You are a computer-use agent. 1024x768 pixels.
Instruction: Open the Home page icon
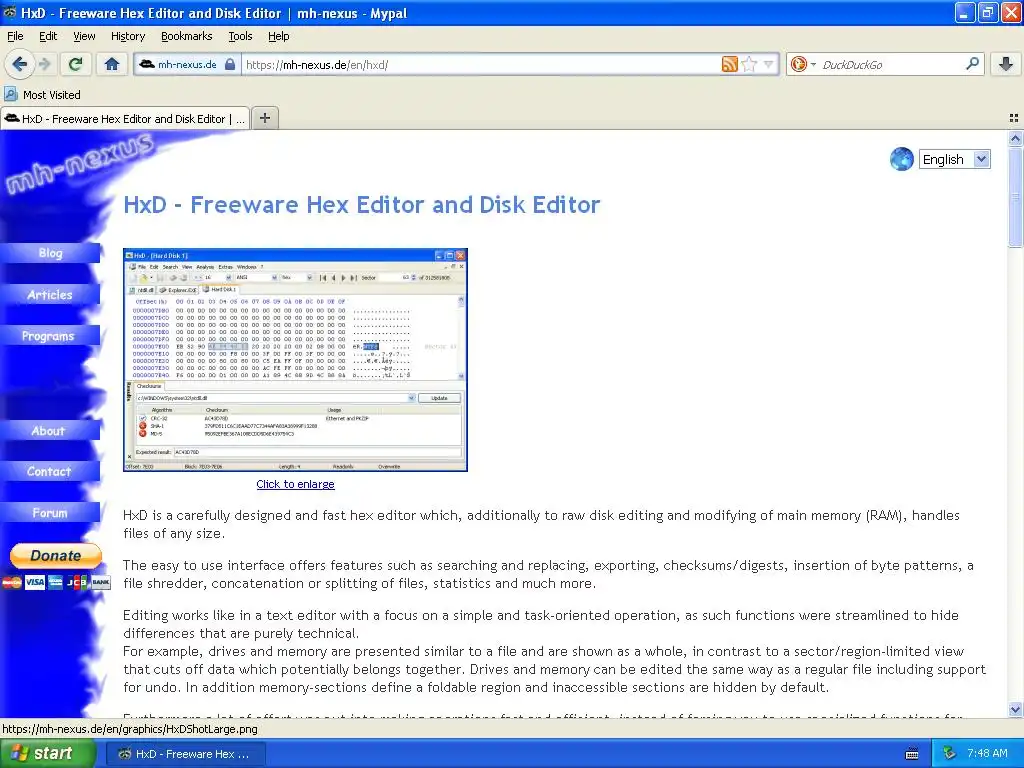(112, 64)
